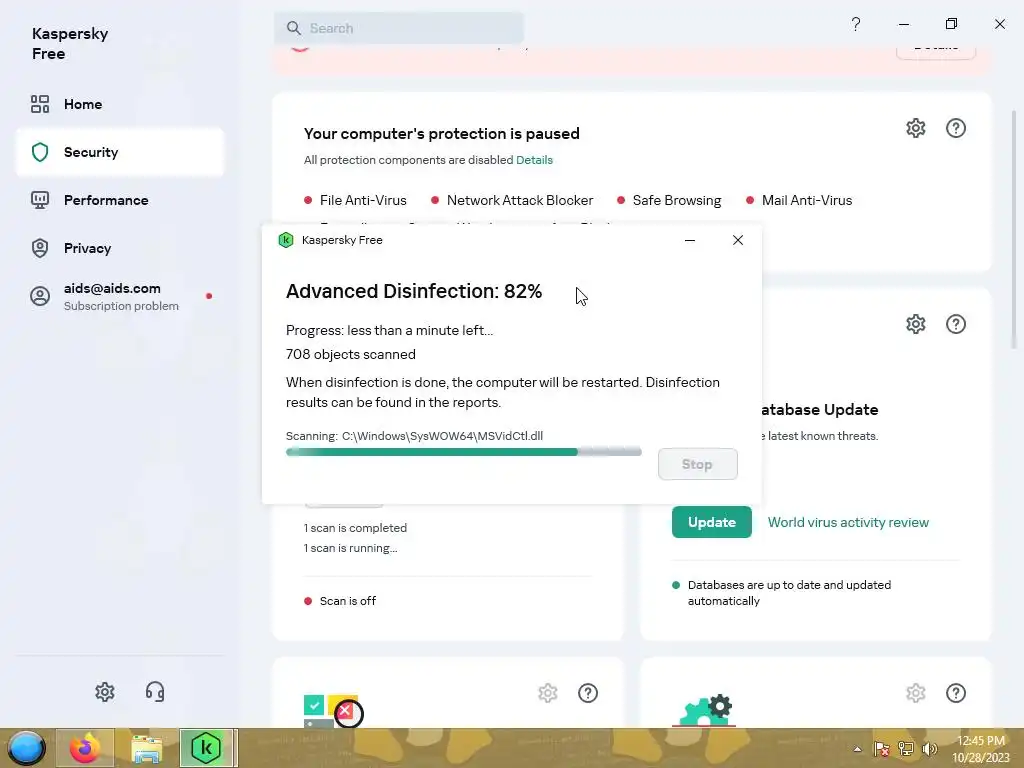Launch Firefox from the taskbar
Viewport: 1024px width, 768px height.
(85, 748)
